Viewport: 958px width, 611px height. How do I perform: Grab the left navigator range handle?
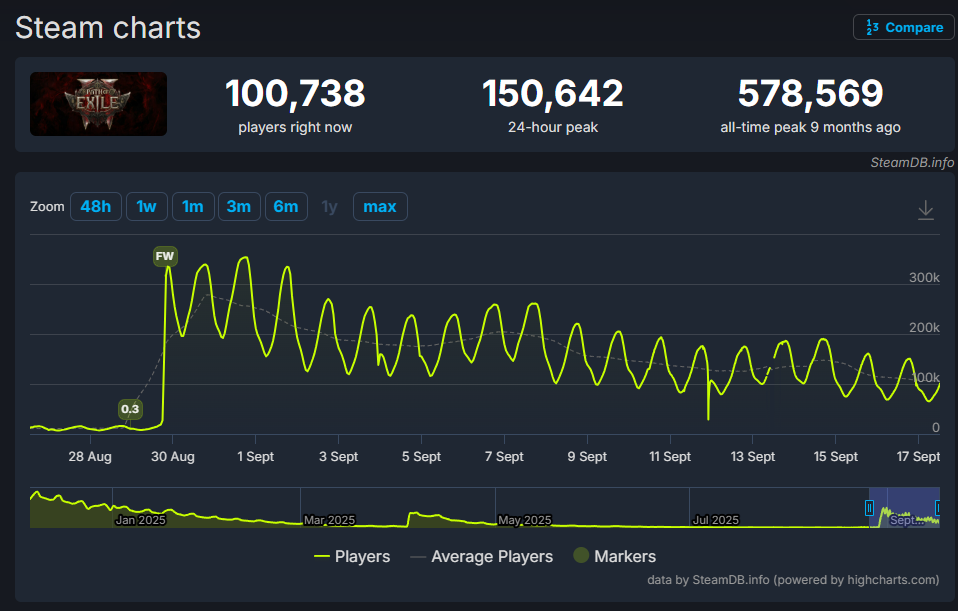tap(869, 508)
